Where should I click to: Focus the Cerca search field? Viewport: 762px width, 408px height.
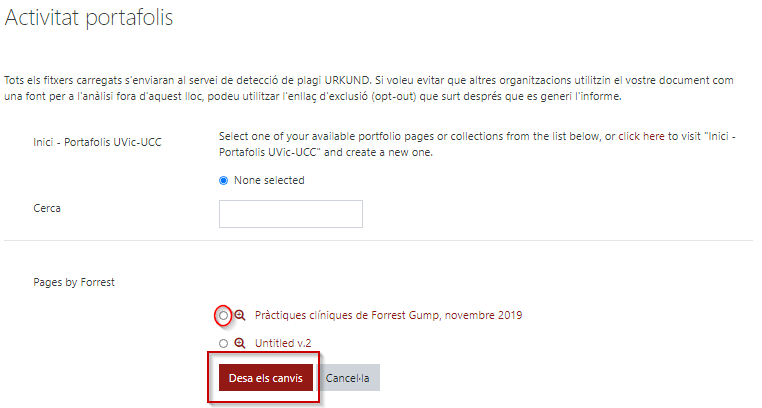coord(291,214)
